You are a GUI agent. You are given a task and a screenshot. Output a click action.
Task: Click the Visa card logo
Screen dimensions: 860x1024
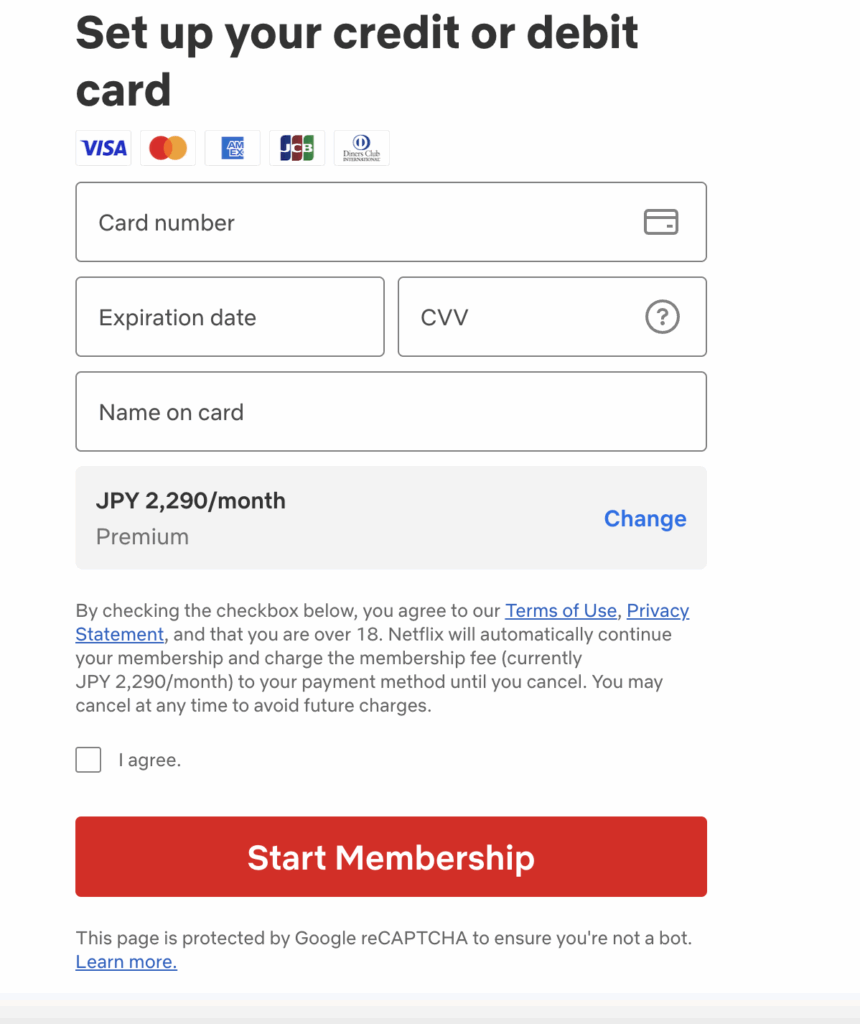tap(104, 148)
